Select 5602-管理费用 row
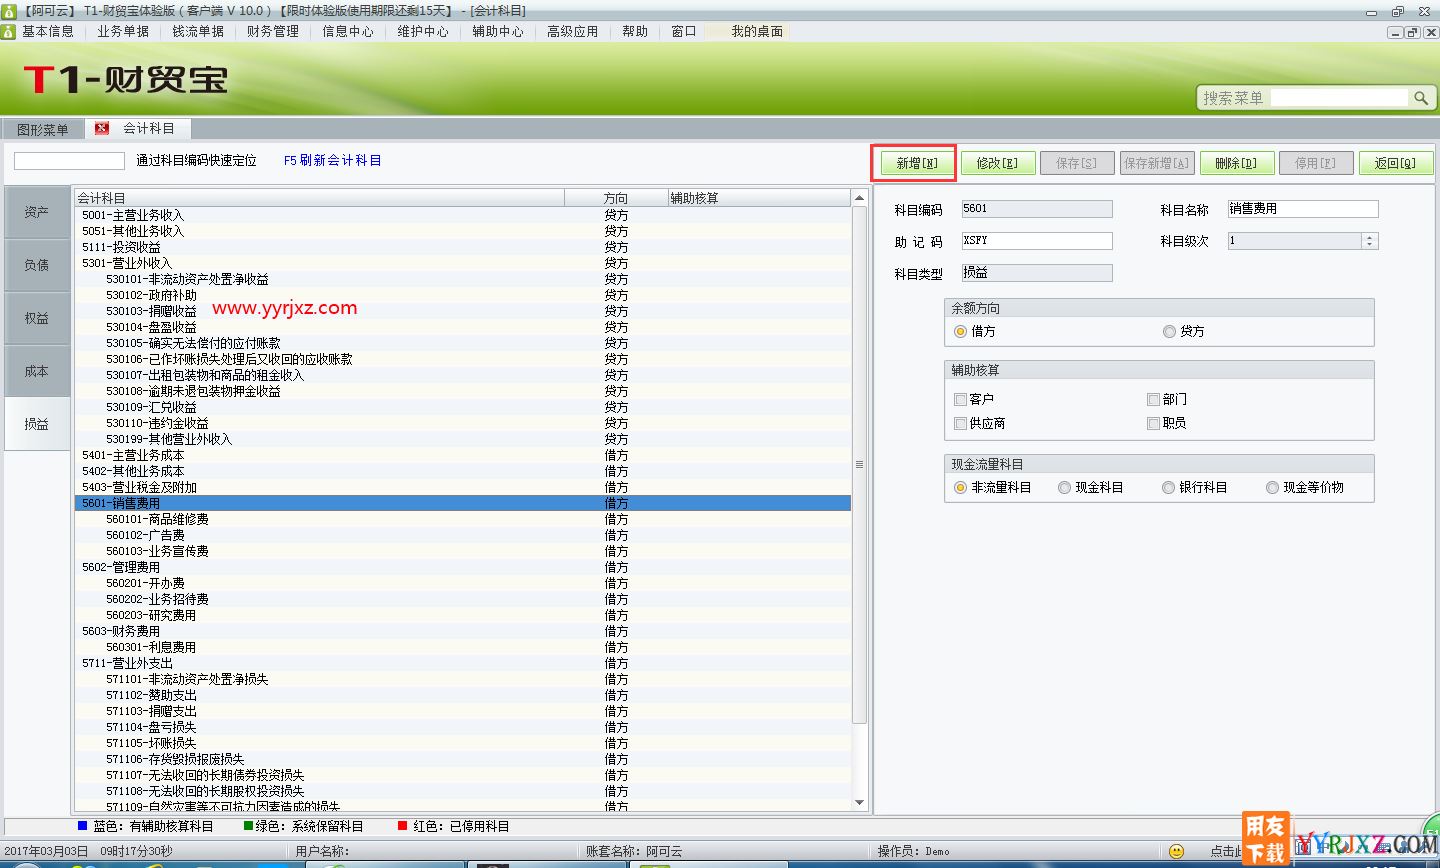The width and height of the screenshot is (1440, 868). (x=463, y=567)
